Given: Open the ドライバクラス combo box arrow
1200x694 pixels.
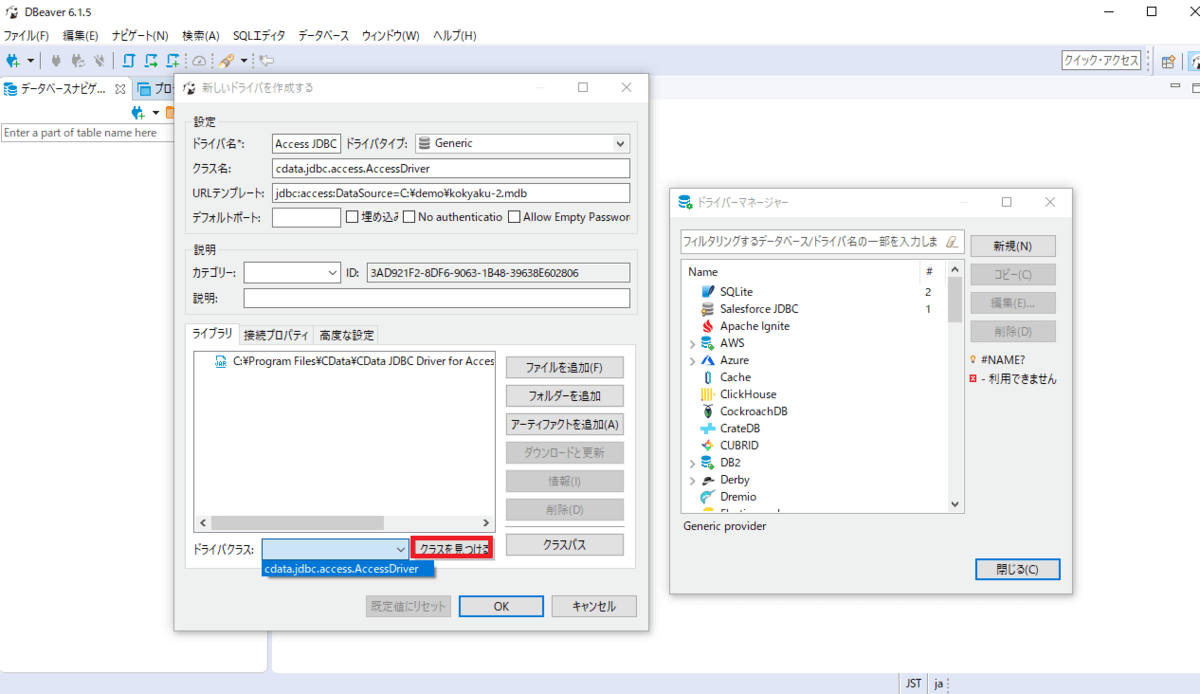Looking at the screenshot, I should click(x=400, y=549).
